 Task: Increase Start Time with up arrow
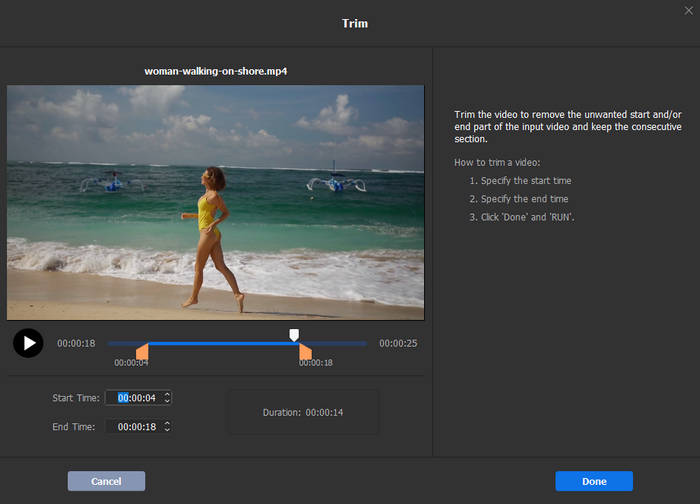pos(167,395)
